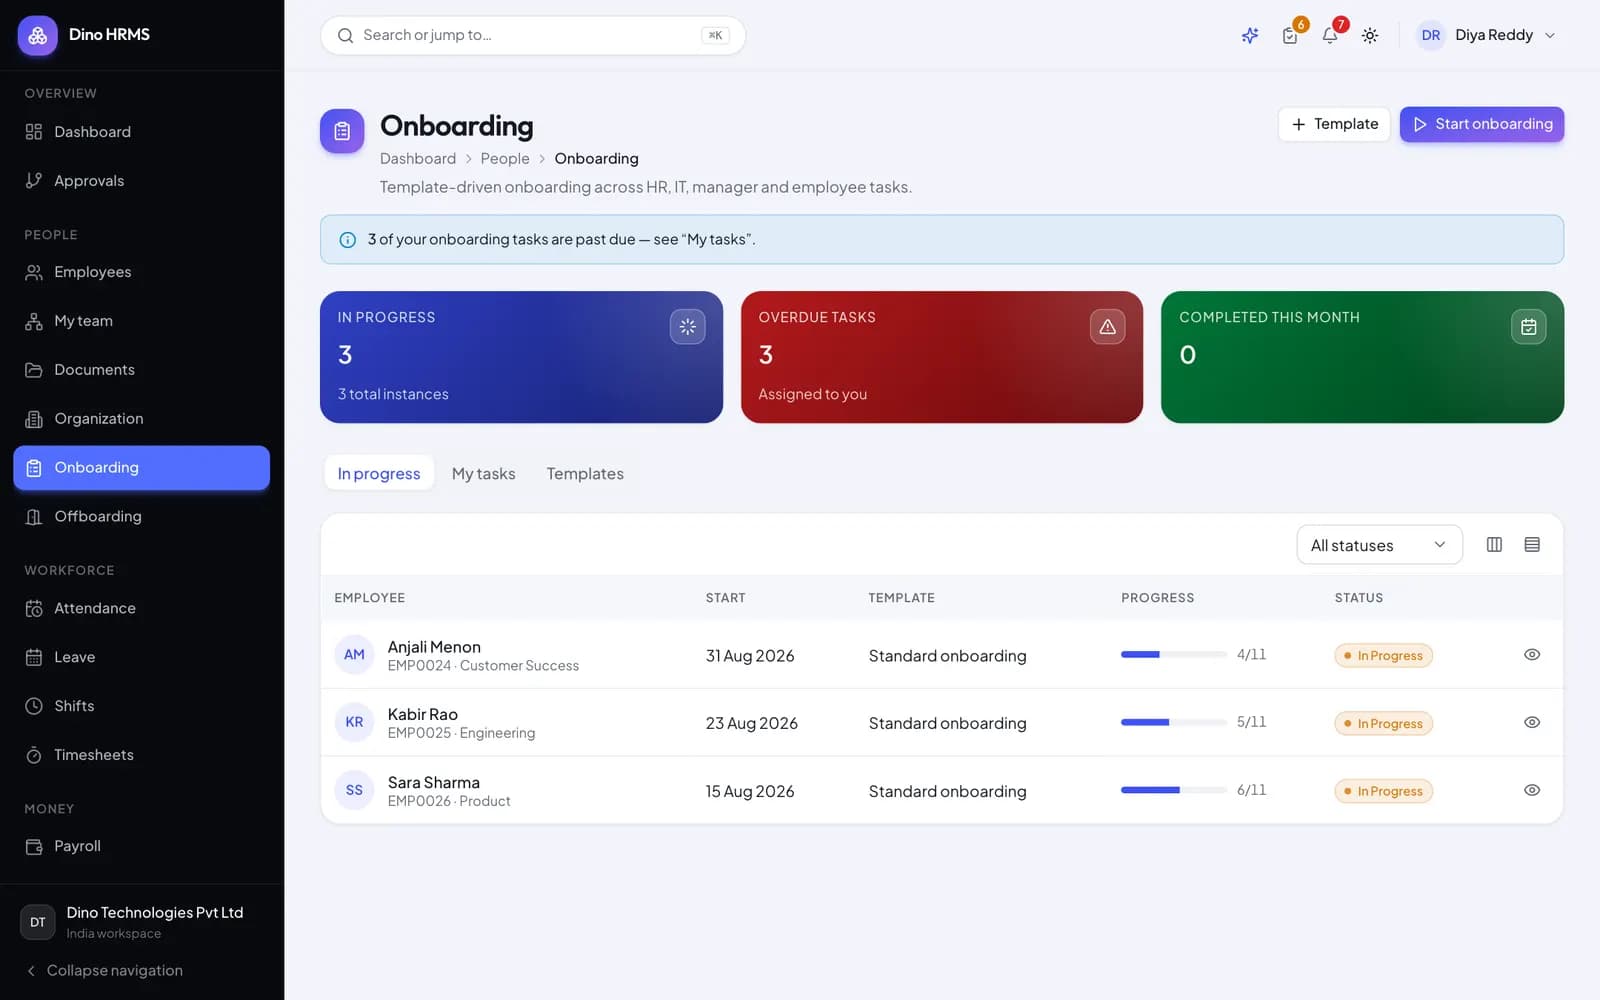Click the Payroll wallet icon in sidebar

(x=34, y=846)
